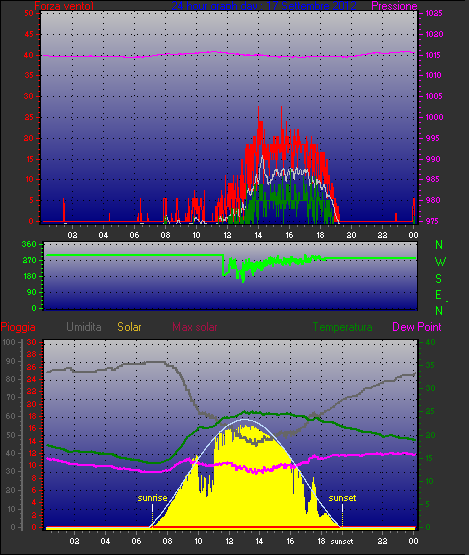Click the Max solar legend label

(195, 327)
